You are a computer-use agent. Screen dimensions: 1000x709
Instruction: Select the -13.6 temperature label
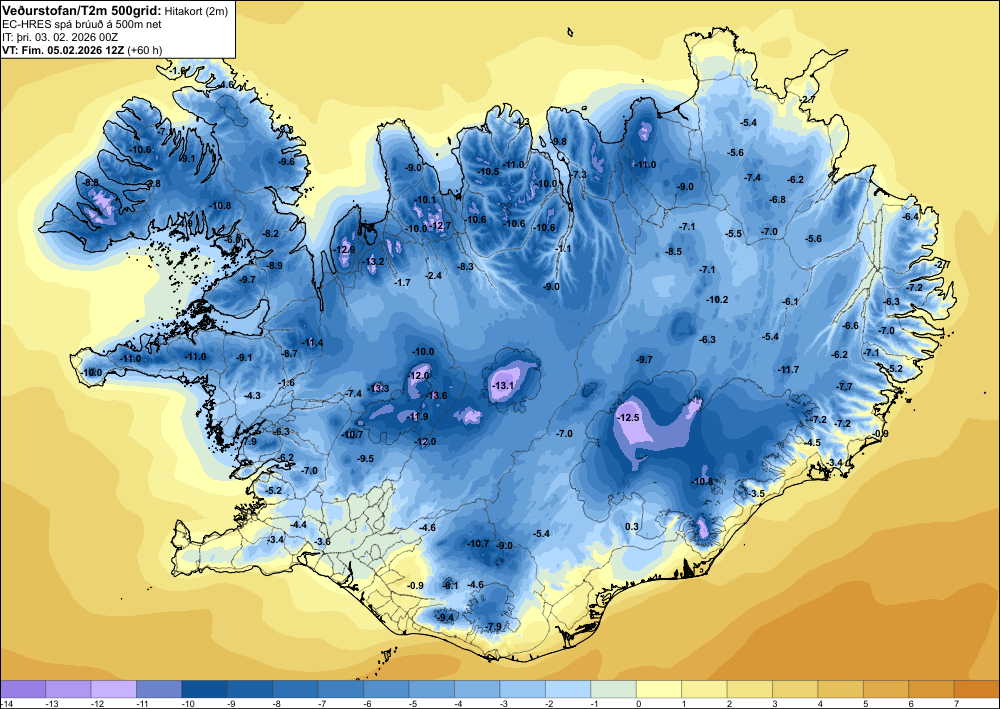tap(437, 395)
